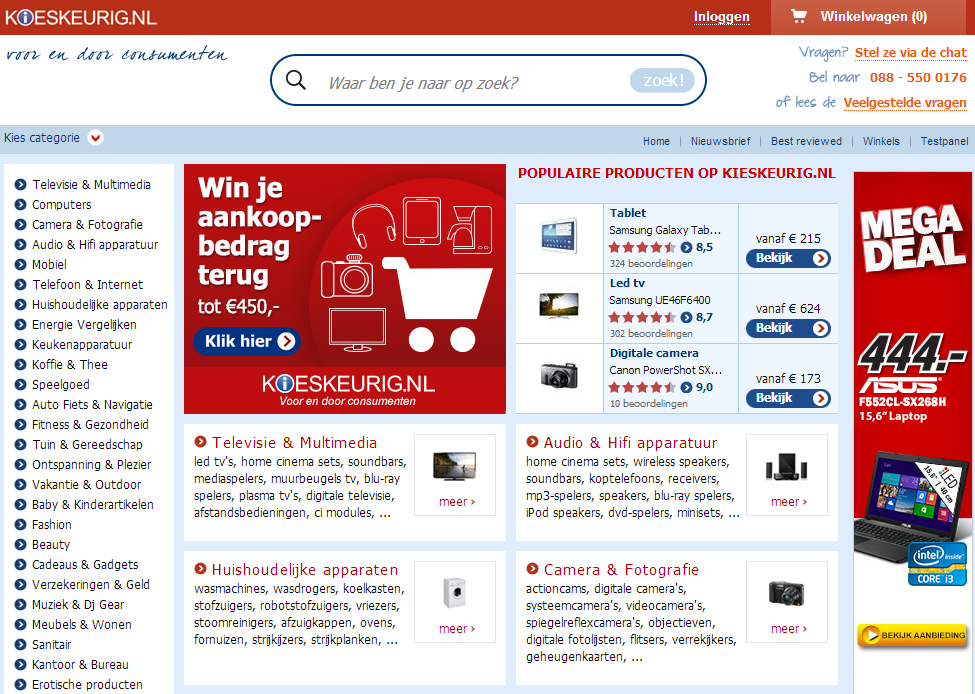Select Sanitair category
Viewport: 975px width, 694px height.
pyautogui.click(x=52, y=644)
